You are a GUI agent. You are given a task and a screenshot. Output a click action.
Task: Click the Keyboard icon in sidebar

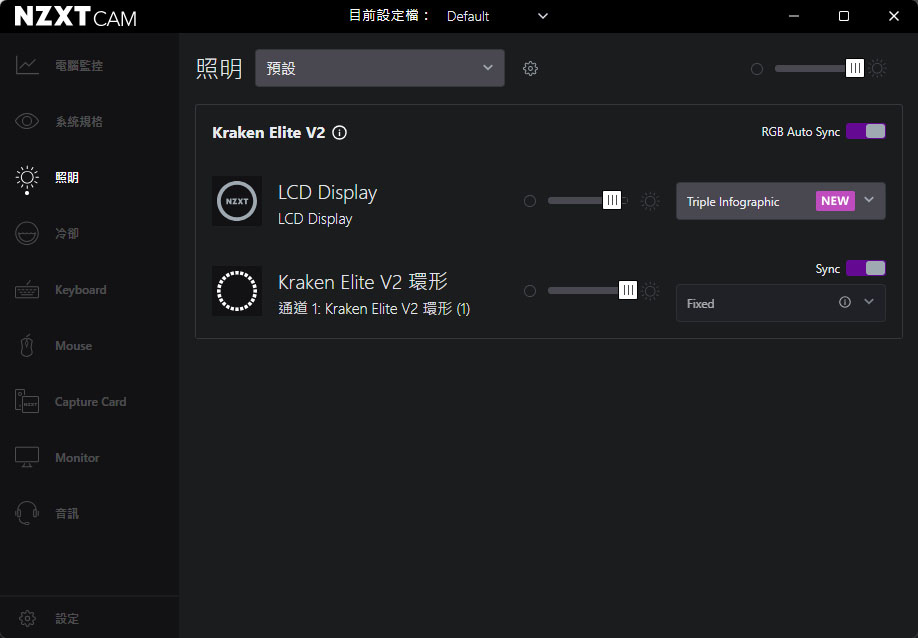27,290
